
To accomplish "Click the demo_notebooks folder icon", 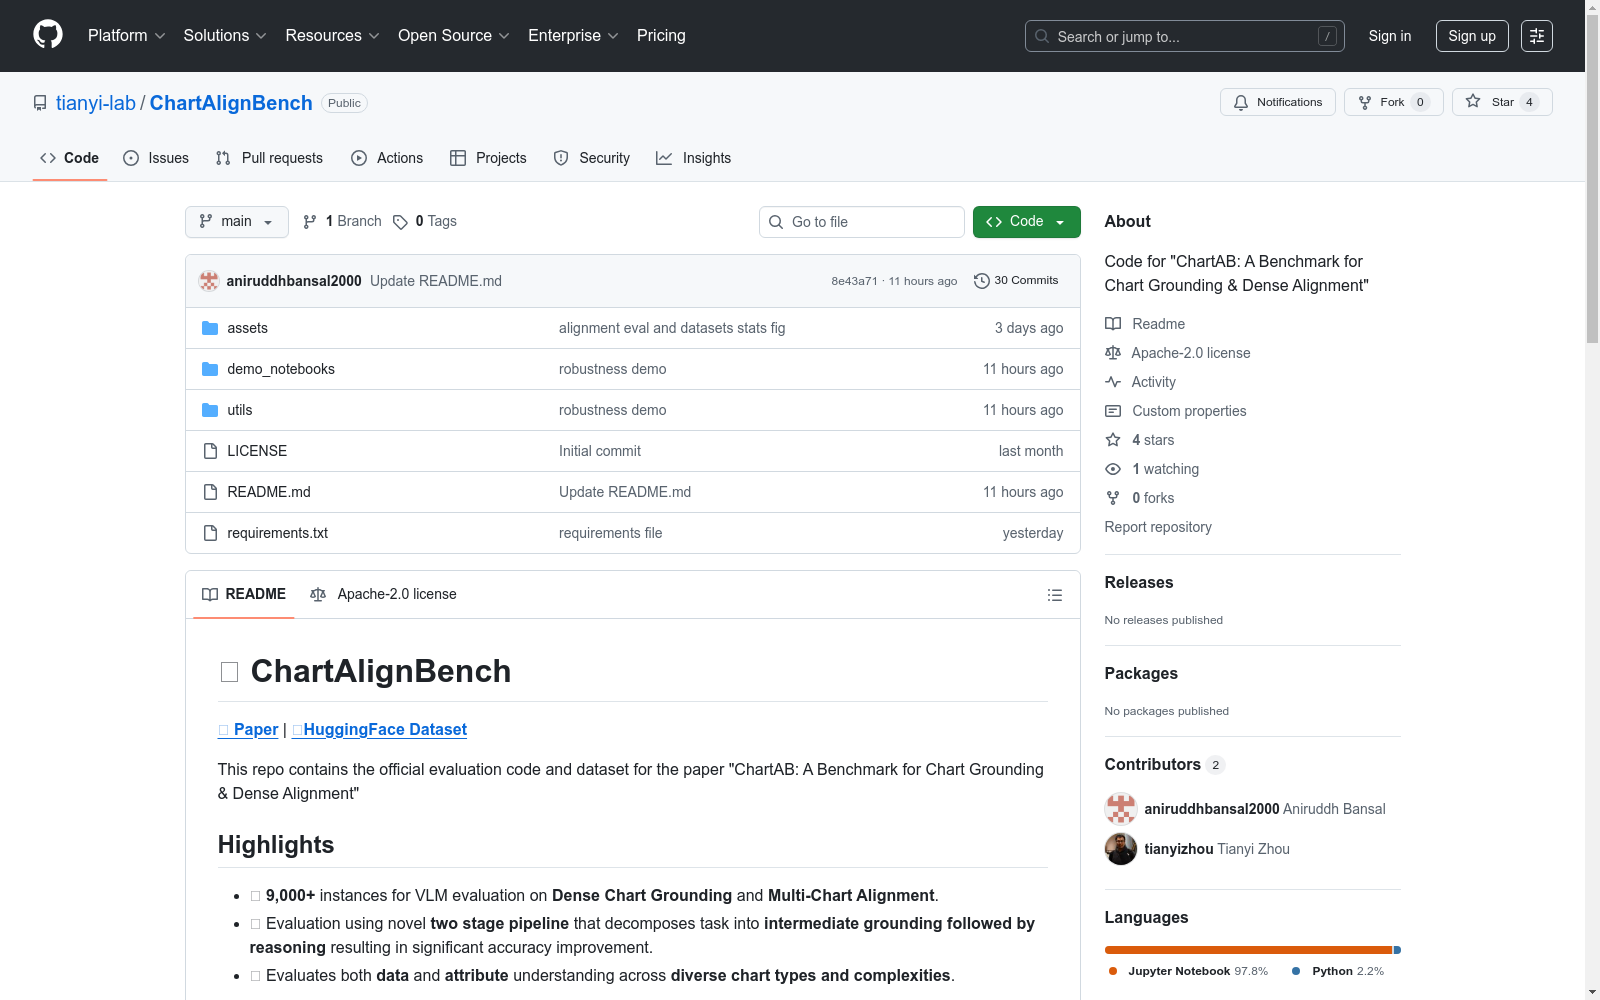I will (210, 369).
